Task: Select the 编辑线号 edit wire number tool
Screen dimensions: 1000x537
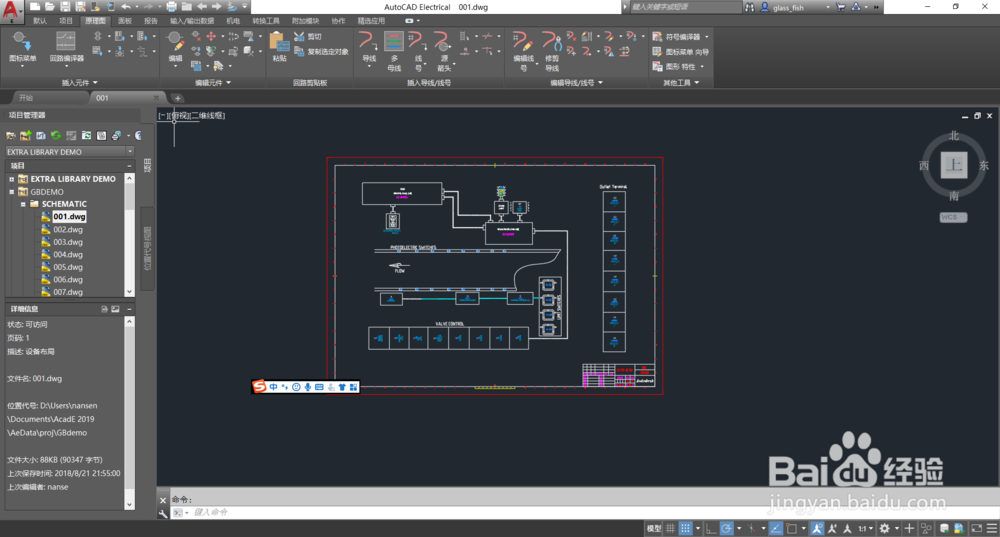Action: tap(523, 51)
